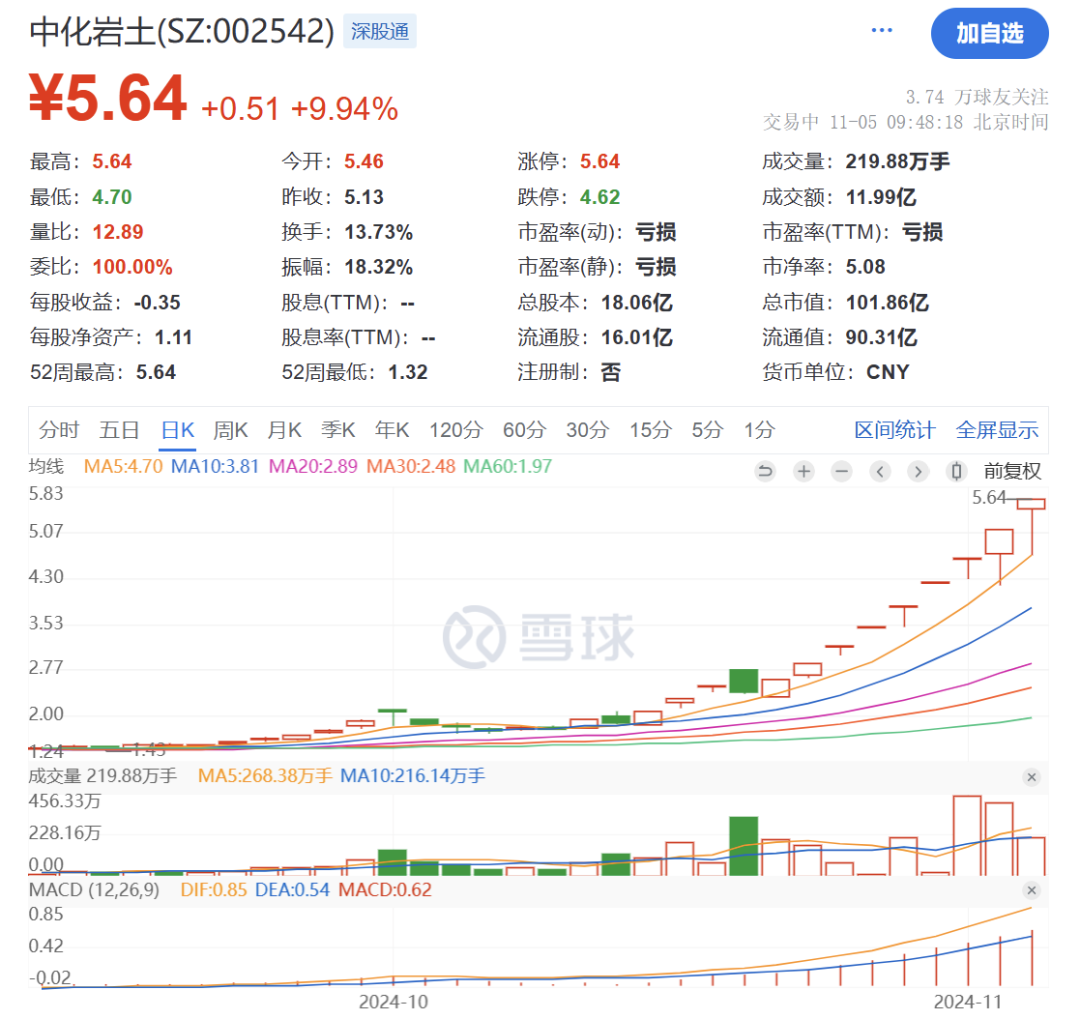Click the 2024-10 date axis label
The height and width of the screenshot is (1019, 1080).
click(393, 1001)
